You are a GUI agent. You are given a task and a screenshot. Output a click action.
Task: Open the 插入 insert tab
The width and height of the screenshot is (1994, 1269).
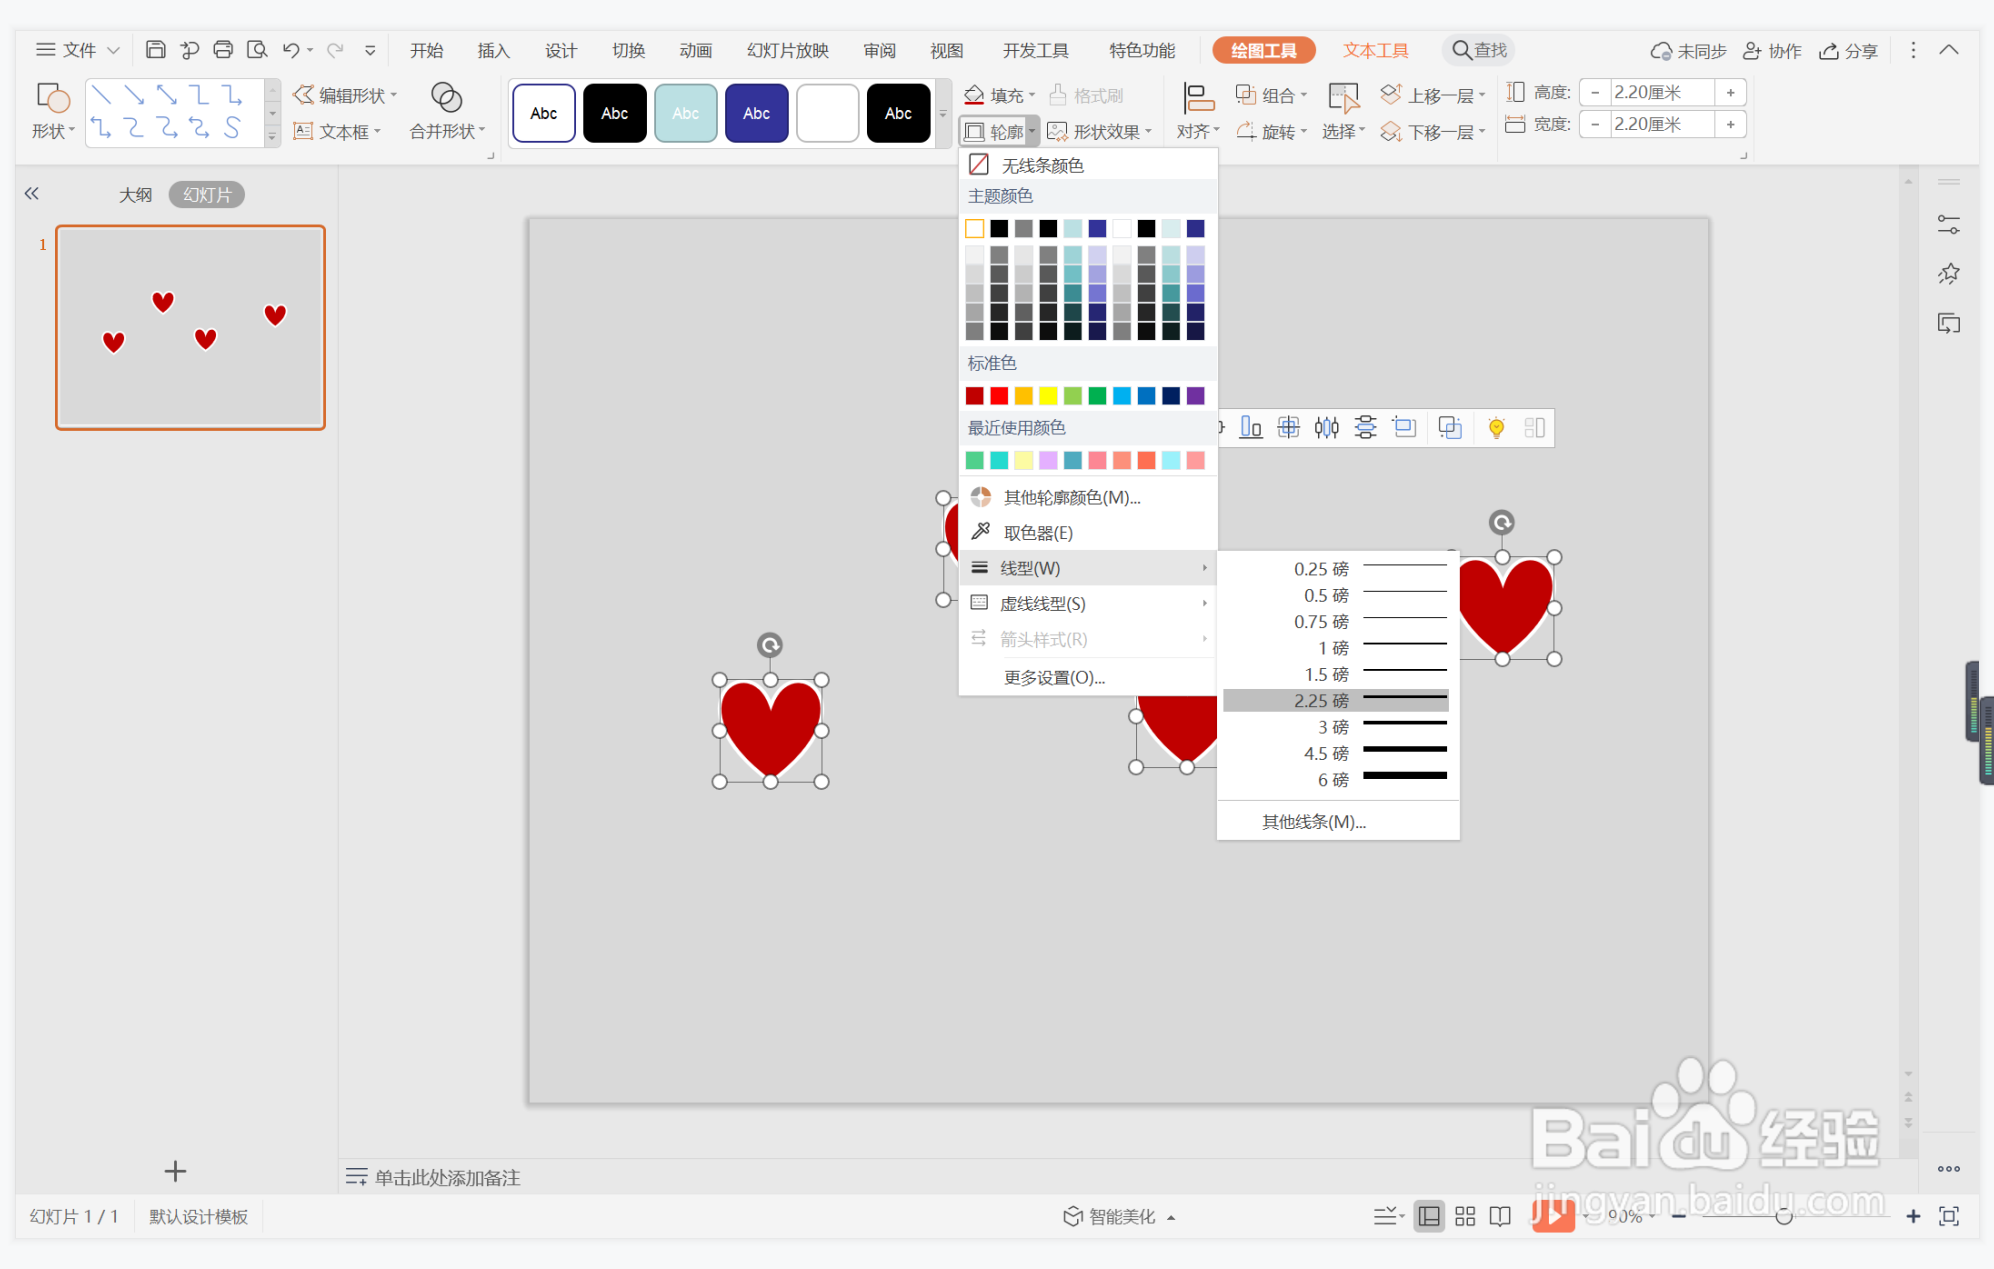[x=493, y=50]
